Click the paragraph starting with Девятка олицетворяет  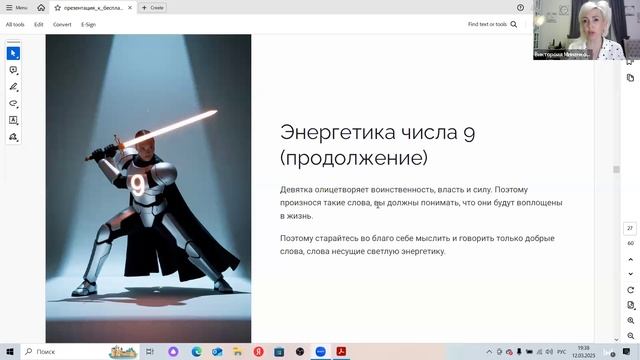(421, 203)
